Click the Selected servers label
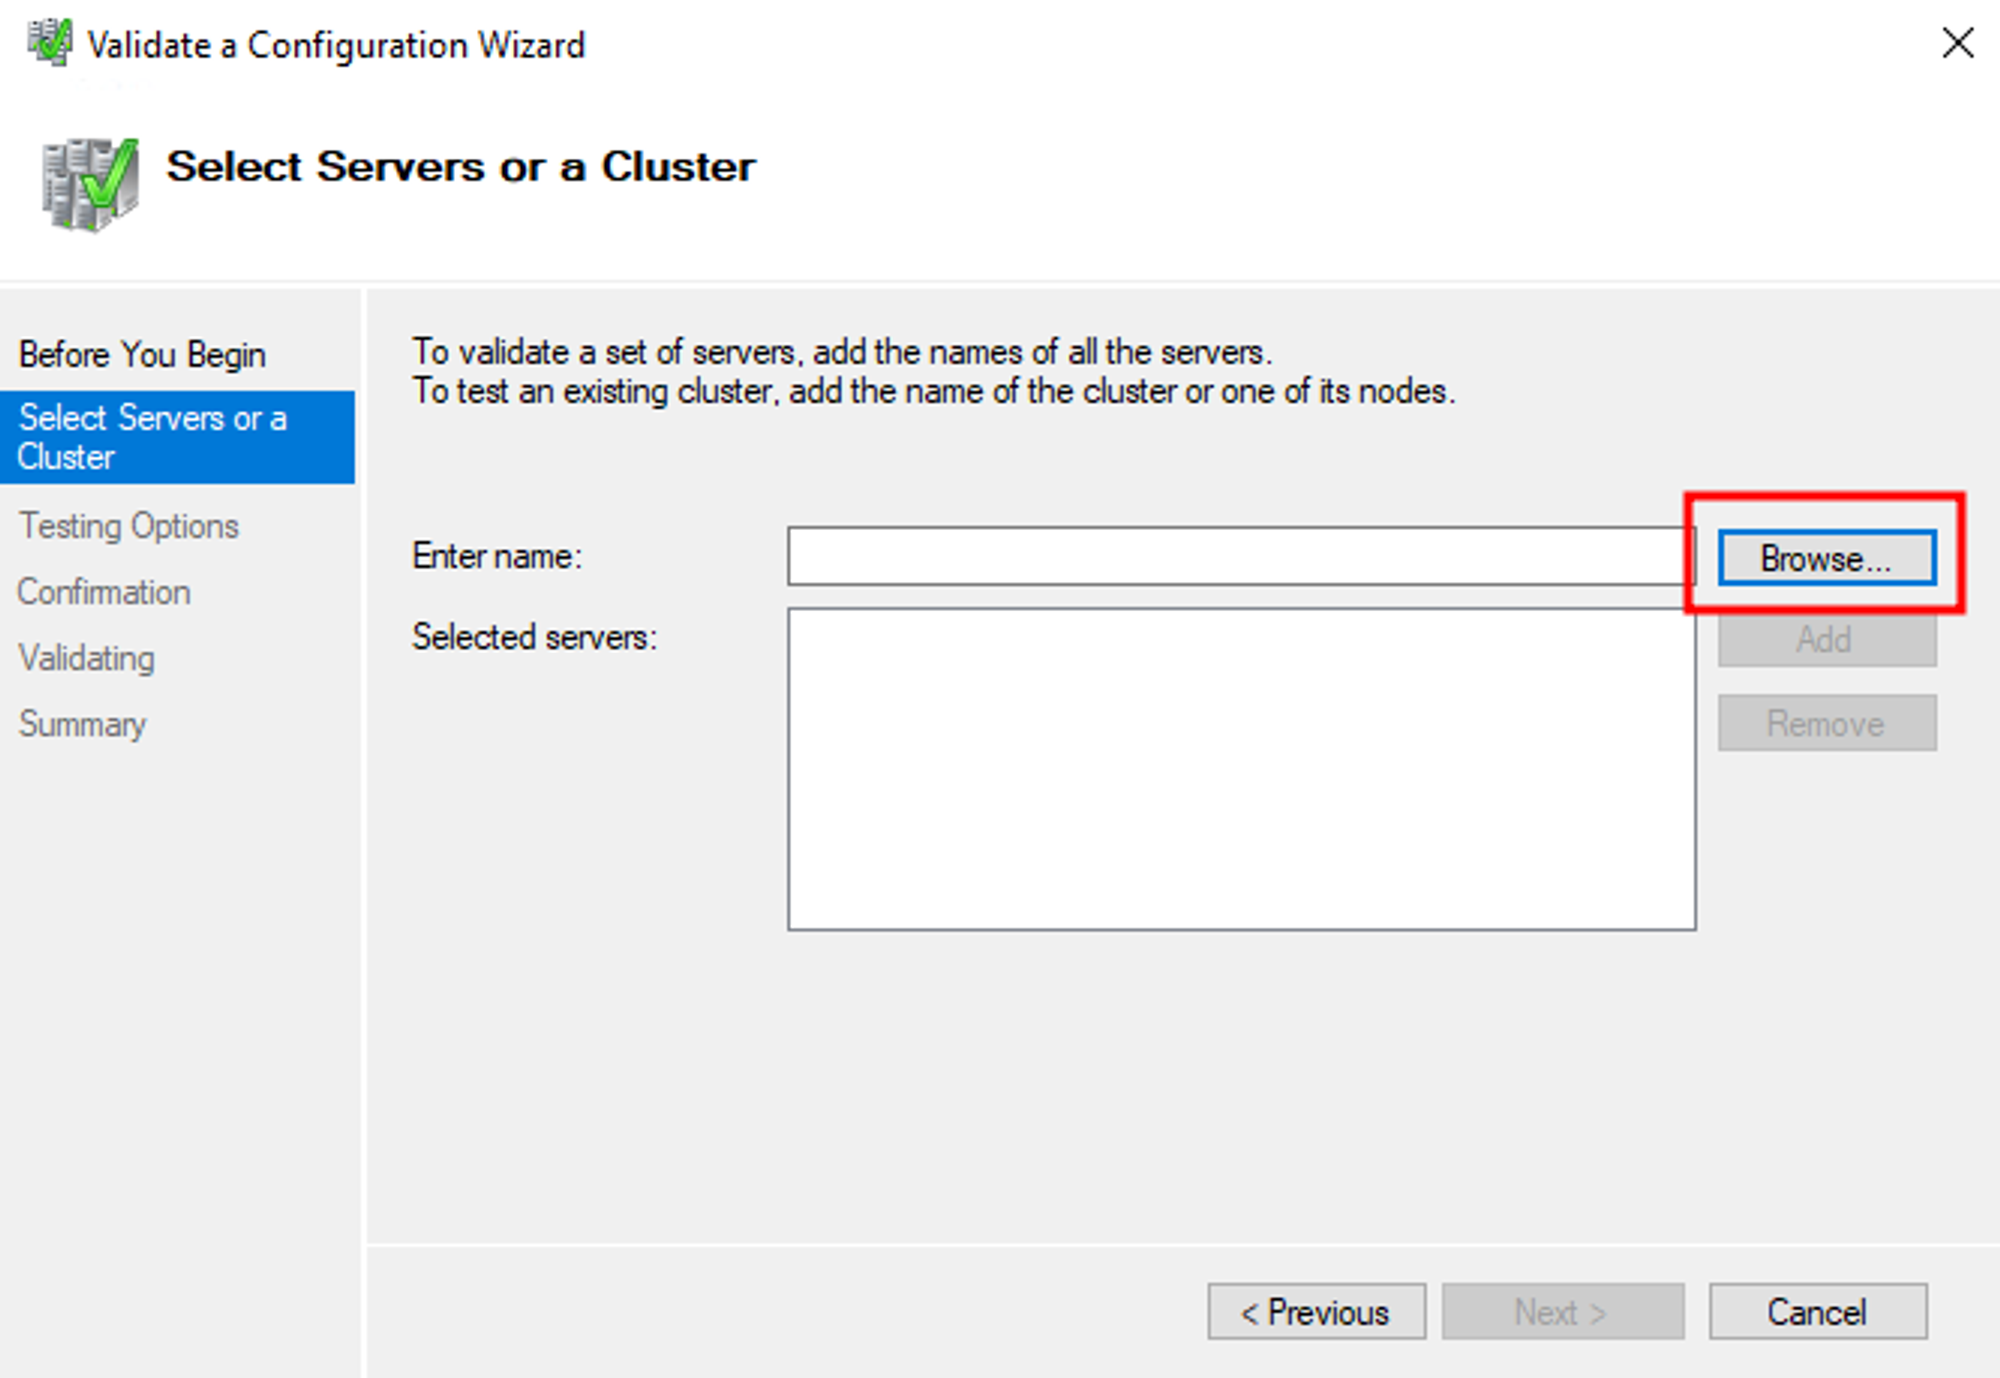The image size is (2000, 1378). point(534,637)
